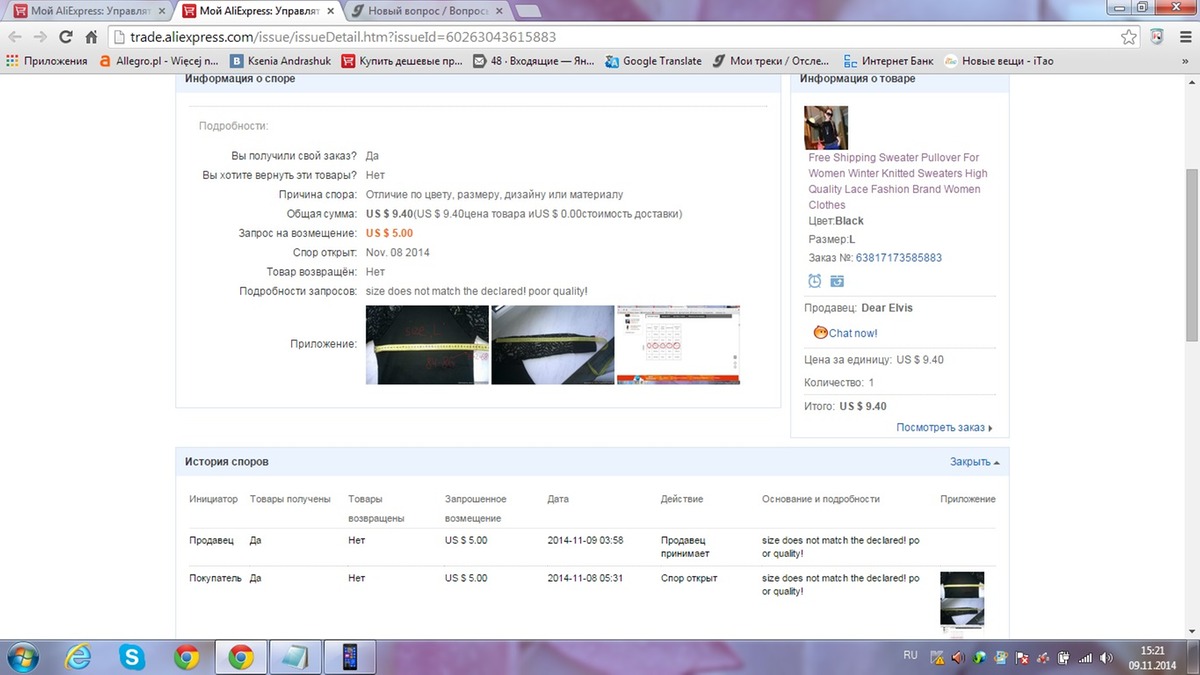Click the Продавец принимает action cell
The width and height of the screenshot is (1200, 675).
(686, 546)
